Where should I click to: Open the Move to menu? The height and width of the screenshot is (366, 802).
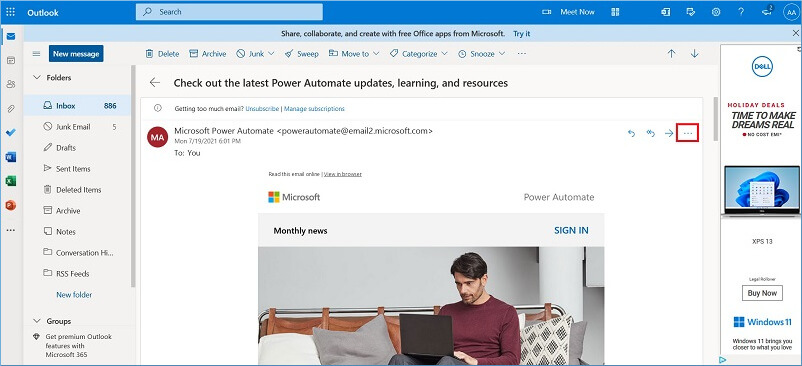coord(354,54)
